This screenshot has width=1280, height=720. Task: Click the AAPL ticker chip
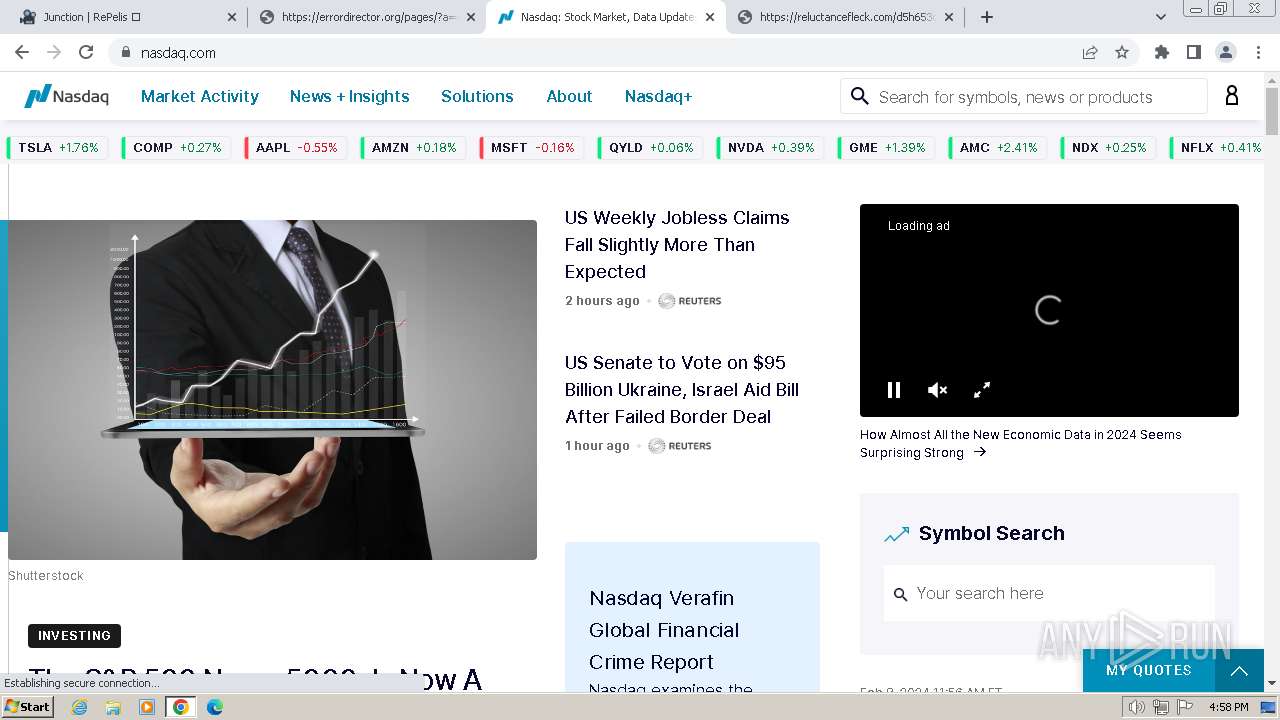pos(296,148)
